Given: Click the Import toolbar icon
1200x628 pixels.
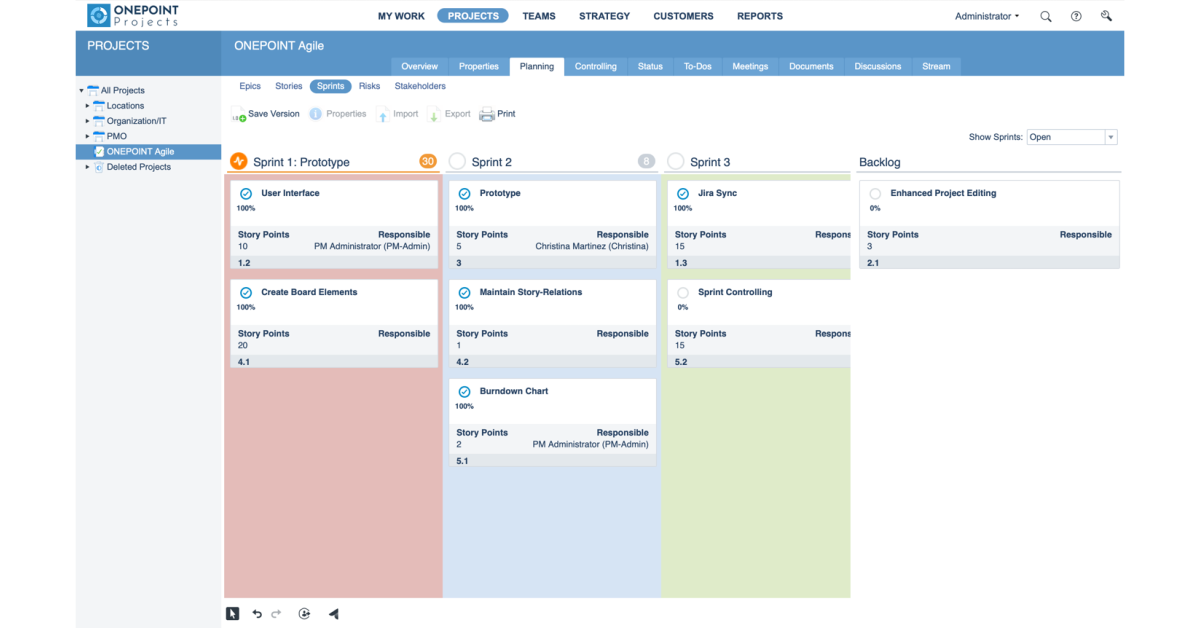Looking at the screenshot, I should click(382, 115).
